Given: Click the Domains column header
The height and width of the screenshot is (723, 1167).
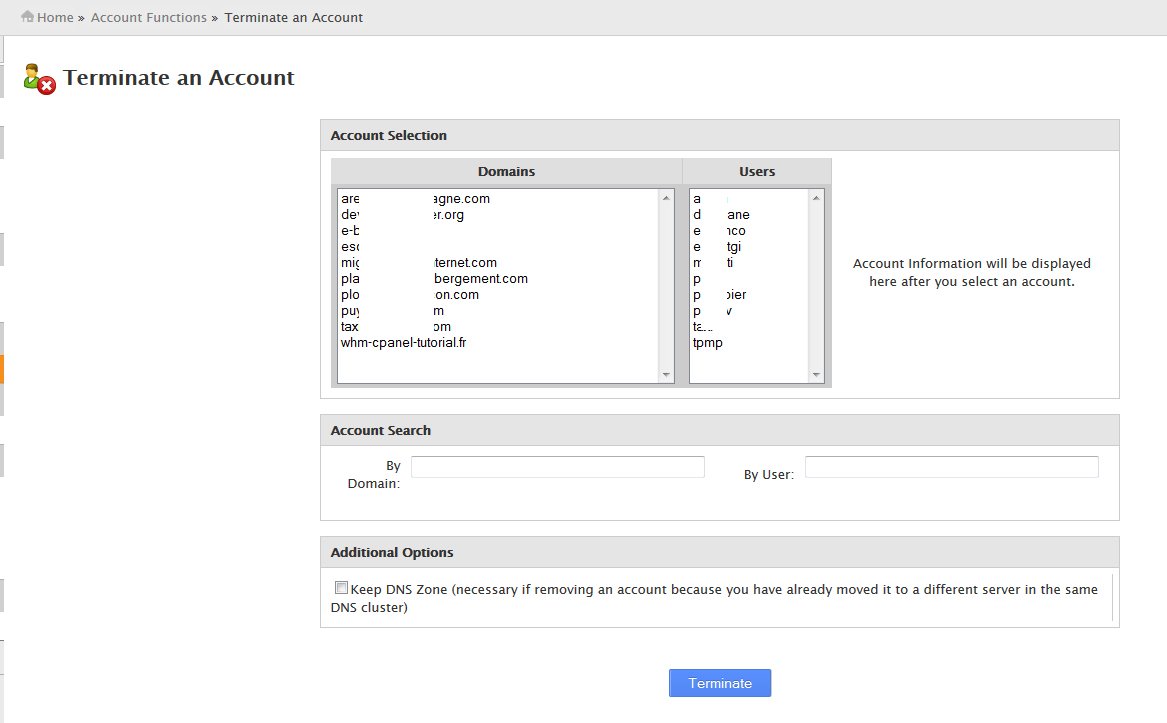Looking at the screenshot, I should tap(506, 171).
